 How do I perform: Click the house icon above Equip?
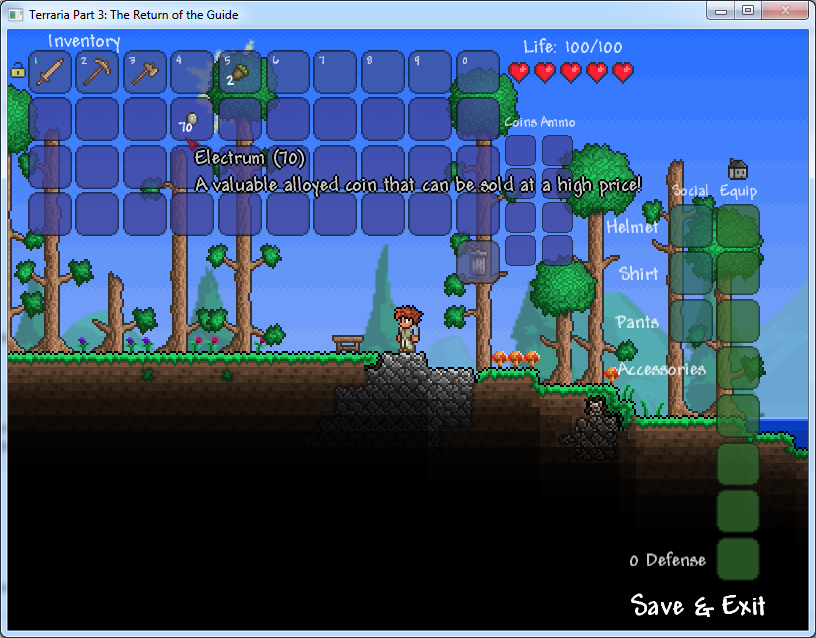pos(738,170)
